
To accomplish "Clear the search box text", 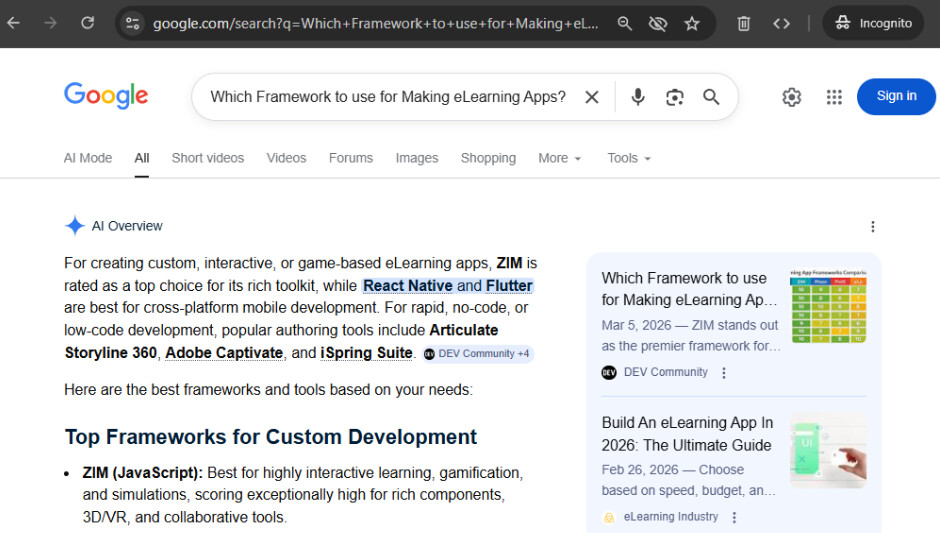I will click(592, 97).
